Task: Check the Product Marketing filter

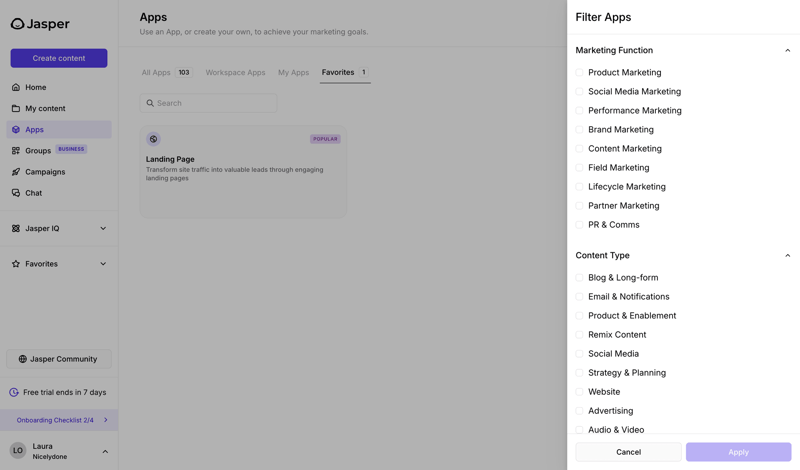Action: [579, 72]
